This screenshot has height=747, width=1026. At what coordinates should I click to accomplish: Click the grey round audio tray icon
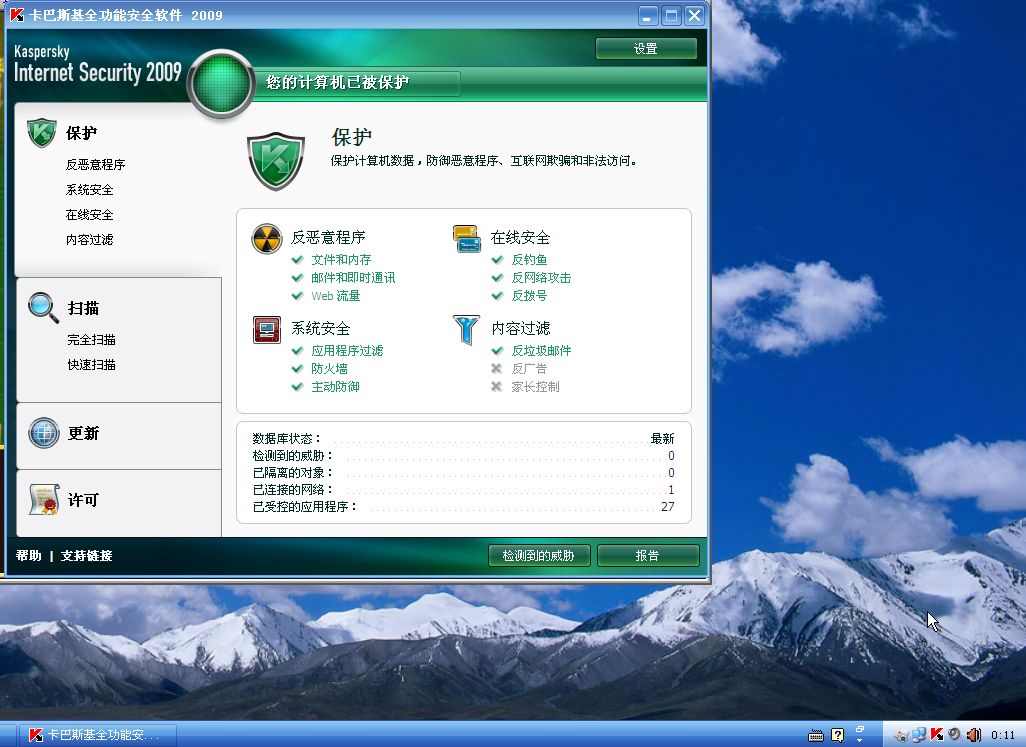point(955,735)
